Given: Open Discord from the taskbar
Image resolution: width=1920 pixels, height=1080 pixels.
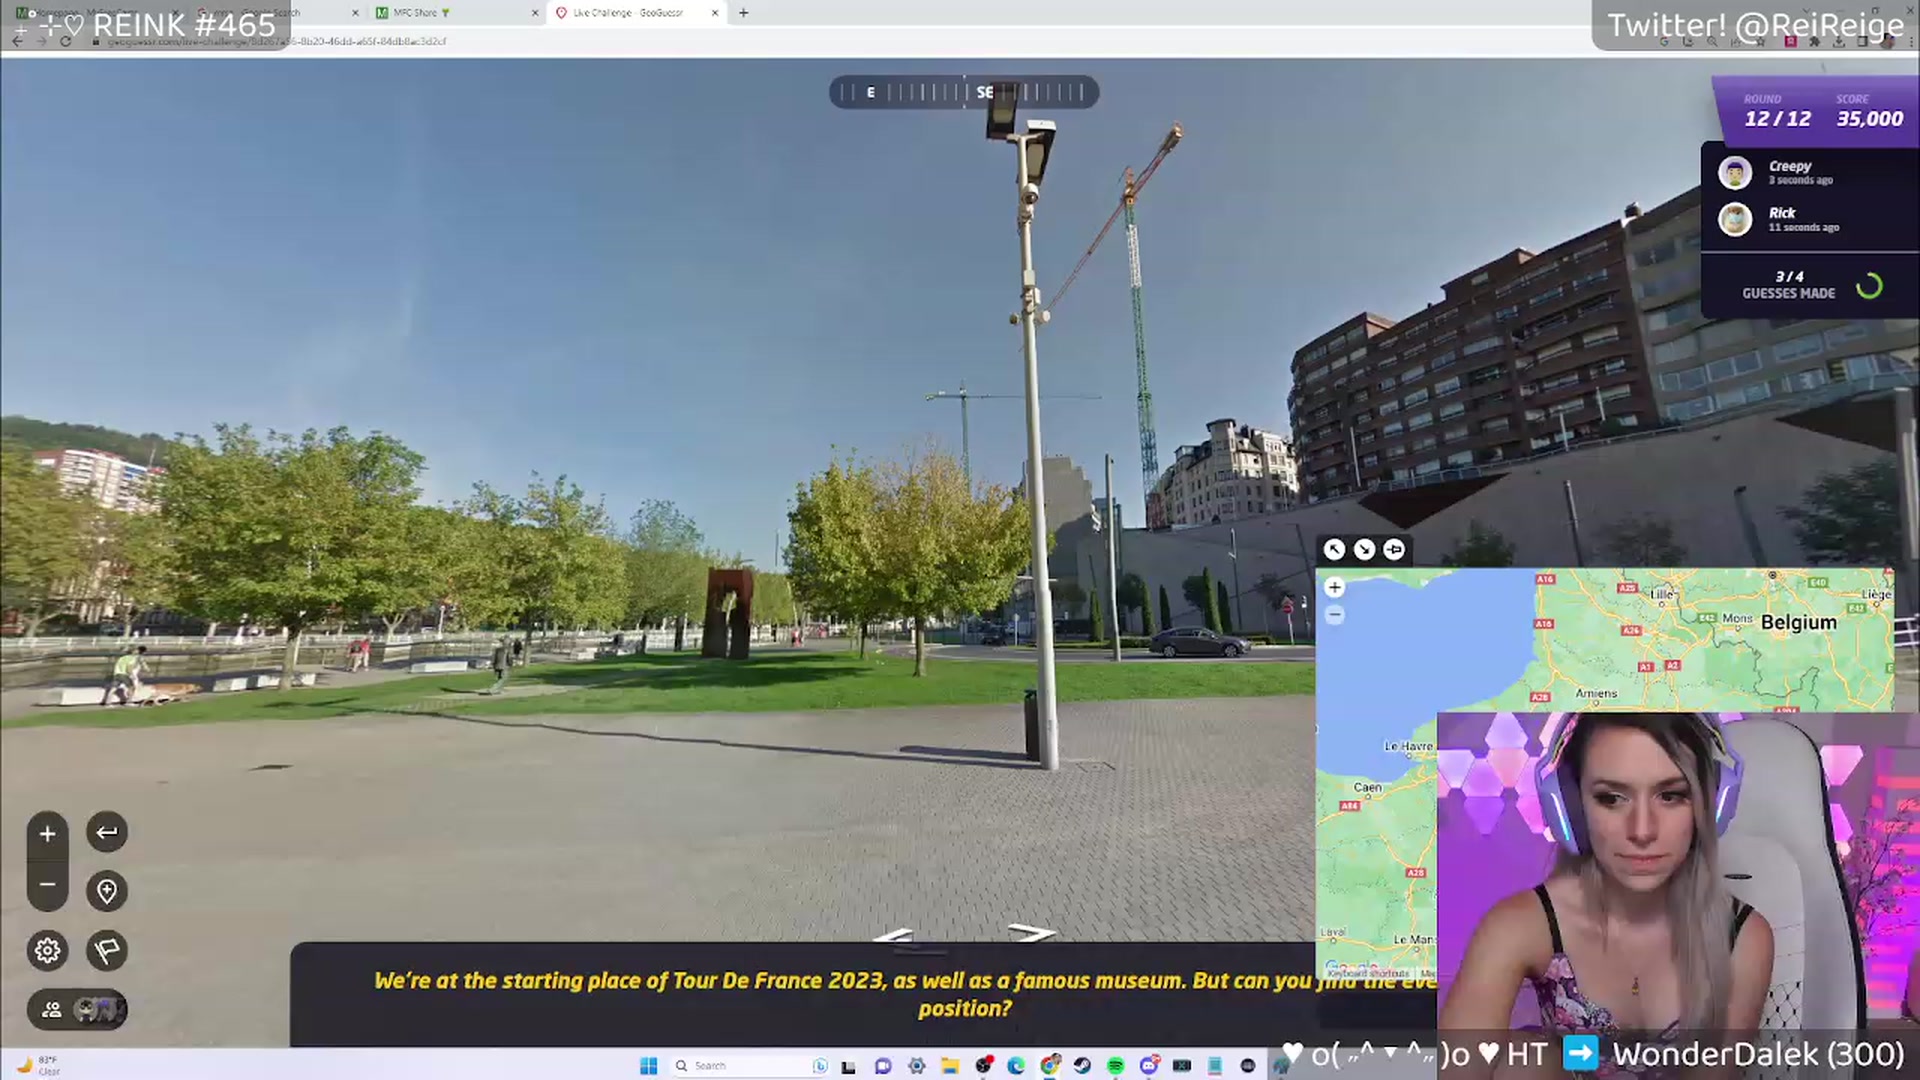Looking at the screenshot, I should (x=1149, y=1066).
